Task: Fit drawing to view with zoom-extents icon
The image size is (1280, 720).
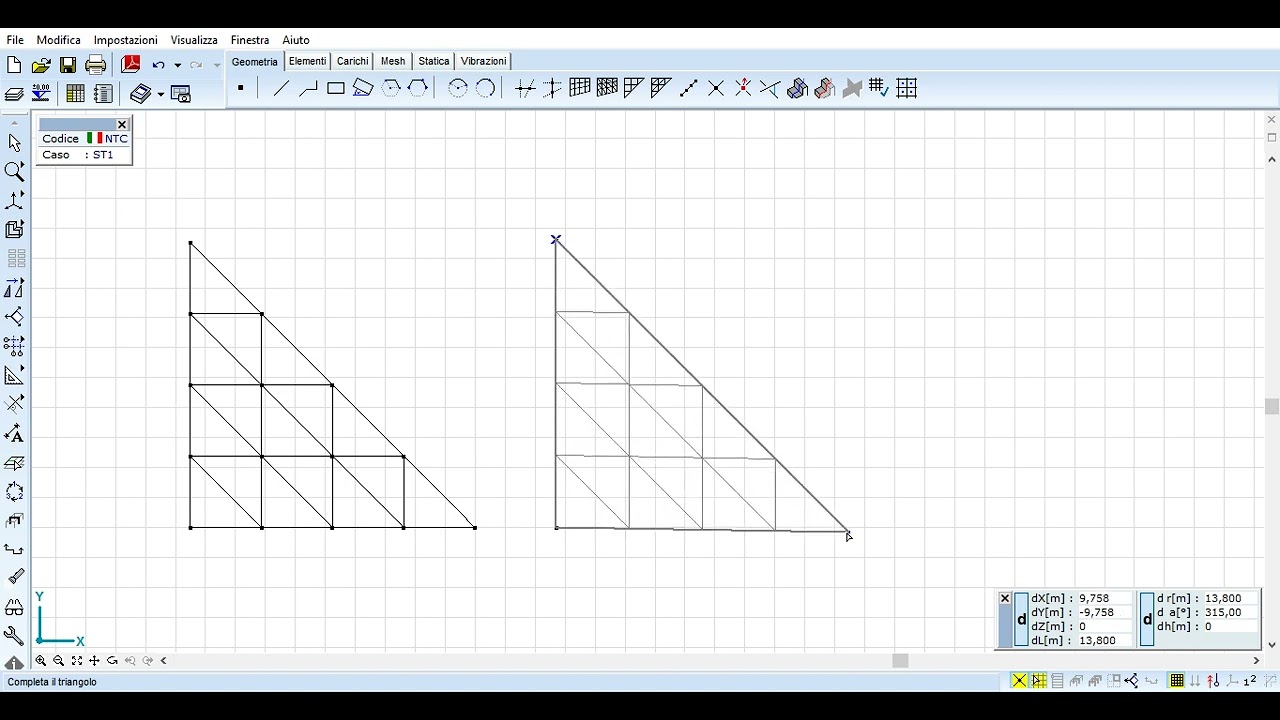Action: pyautogui.click(x=77, y=661)
